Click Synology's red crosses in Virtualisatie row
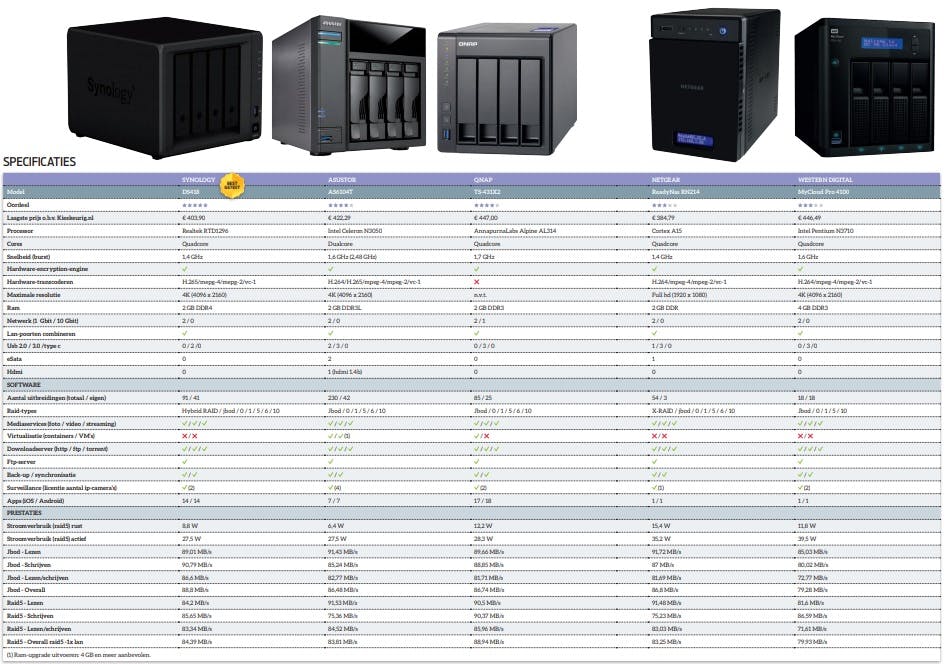 coord(190,436)
